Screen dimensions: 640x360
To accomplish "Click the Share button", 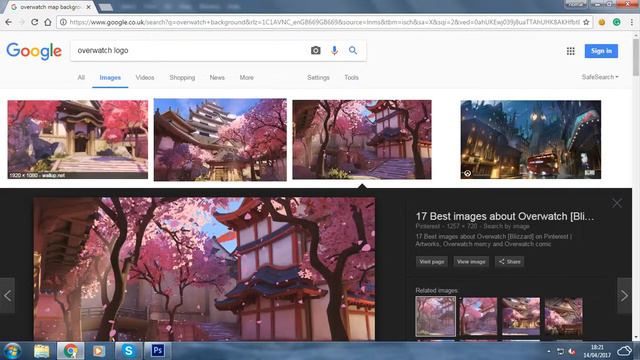I will point(509,262).
